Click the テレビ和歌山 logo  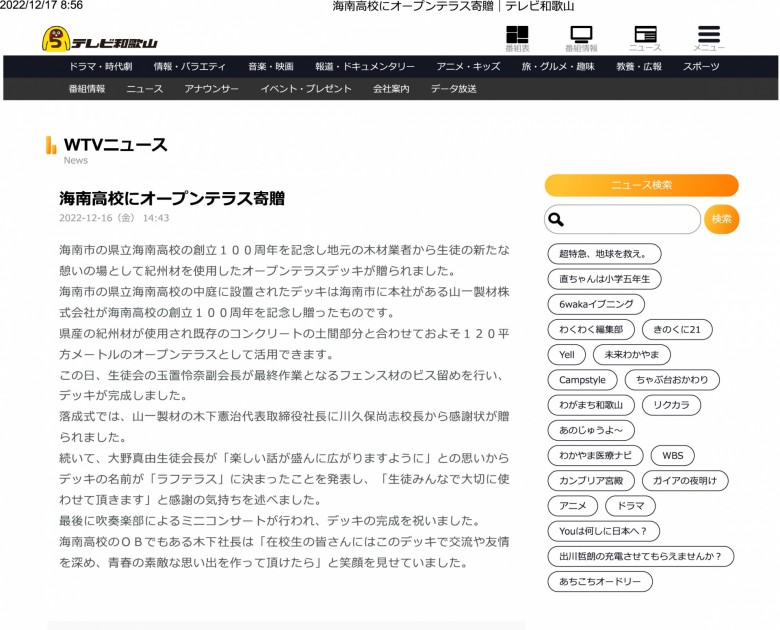[x=99, y=39]
